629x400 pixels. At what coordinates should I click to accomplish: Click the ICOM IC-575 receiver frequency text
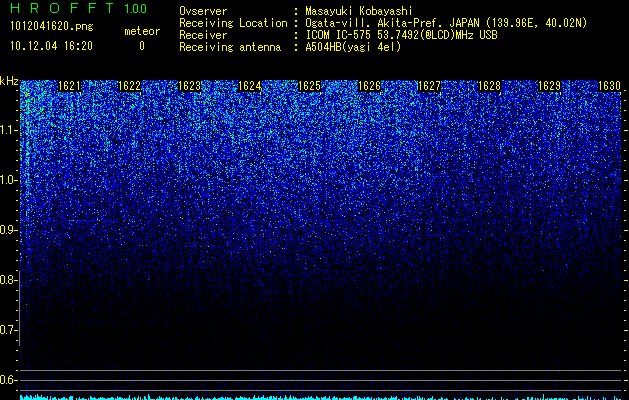[x=402, y=35]
